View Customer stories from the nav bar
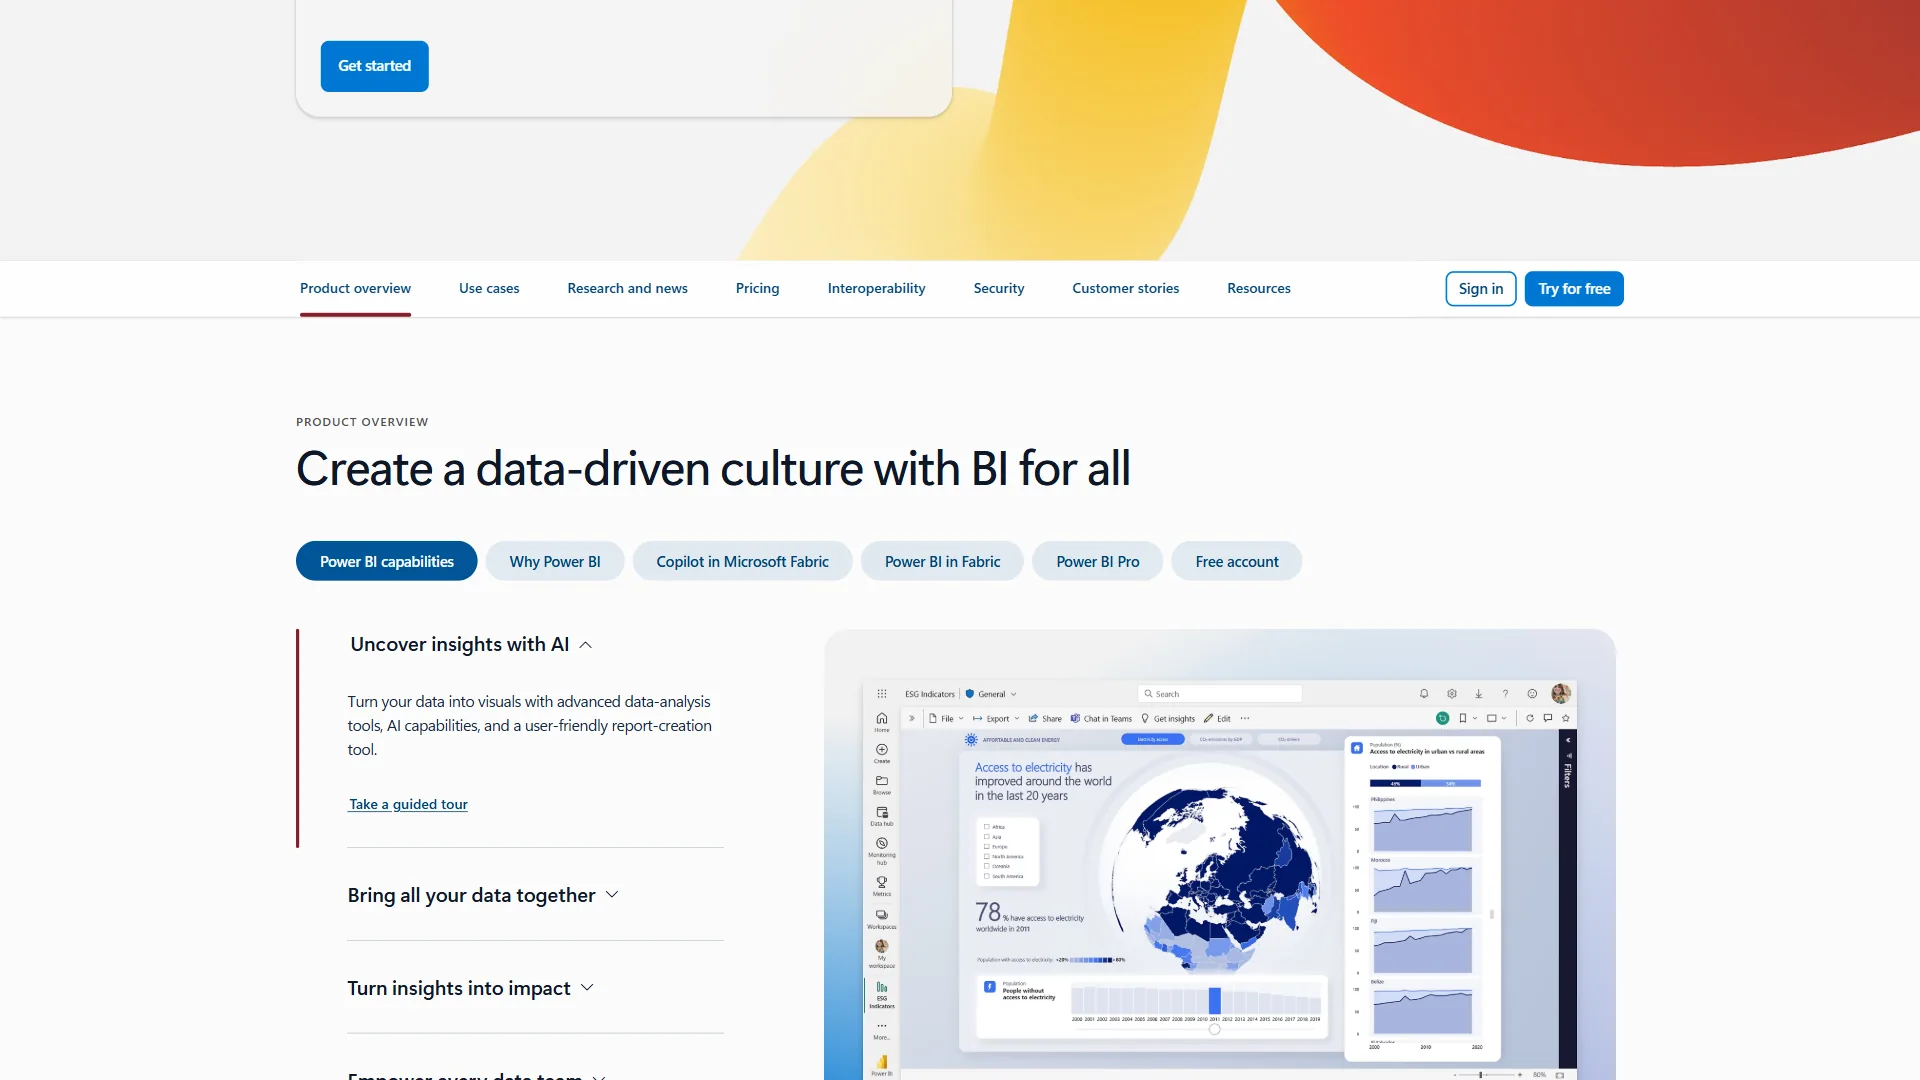Viewport: 1920px width, 1080px height. (1125, 288)
